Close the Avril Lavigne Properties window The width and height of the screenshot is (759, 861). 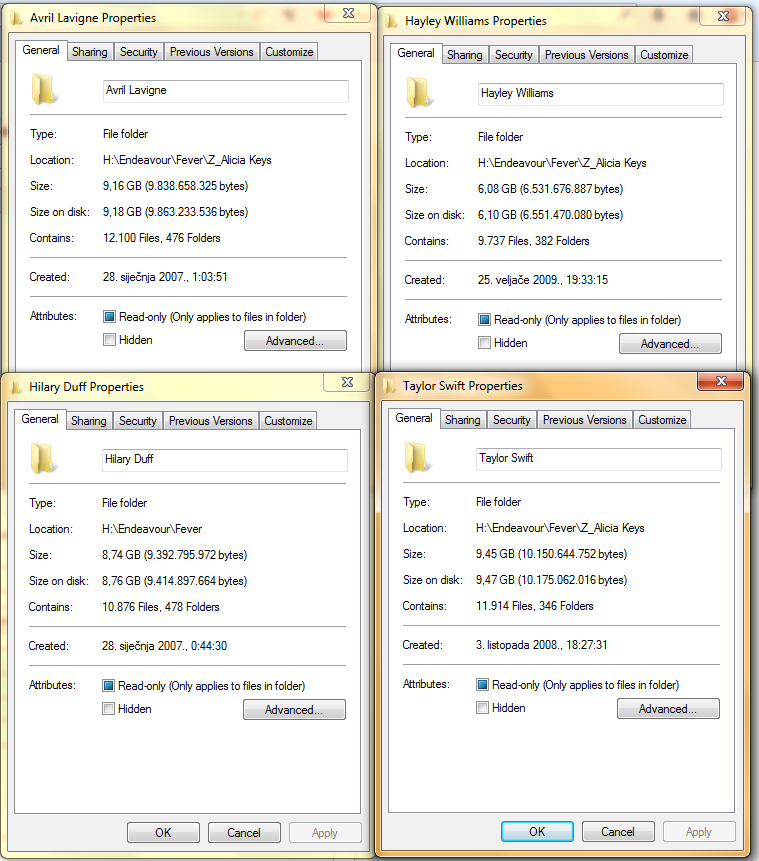coord(348,13)
